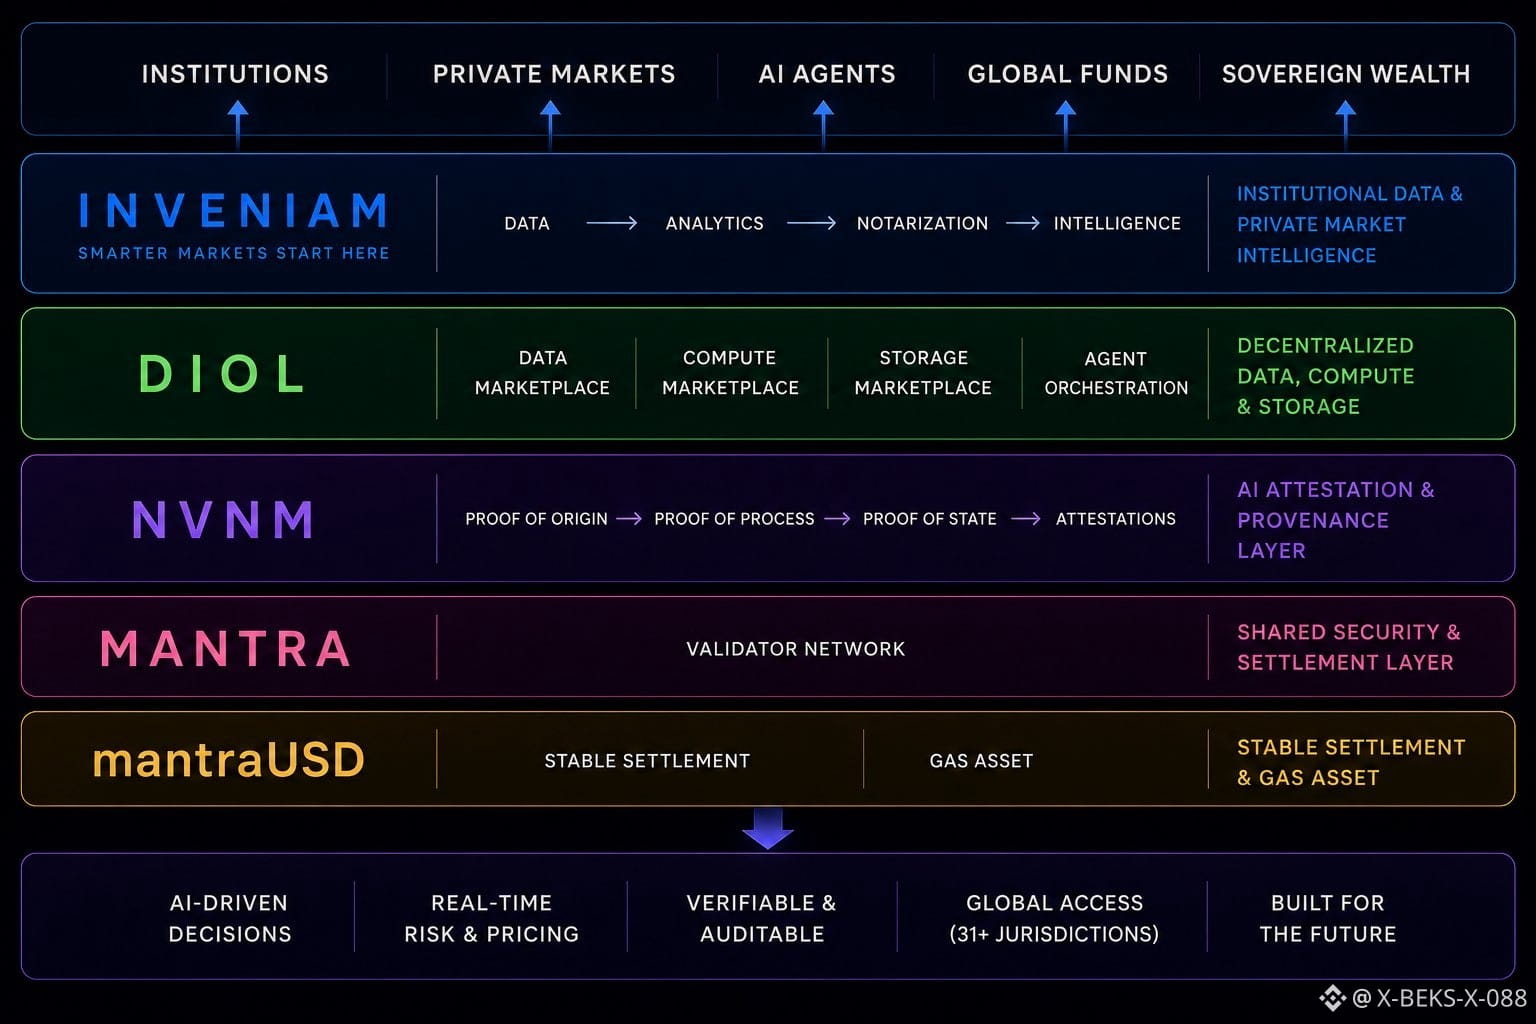1536x1024 pixels.
Task: Select INTELLIGENCE step after NOTARIZATION
Action: point(1117,223)
